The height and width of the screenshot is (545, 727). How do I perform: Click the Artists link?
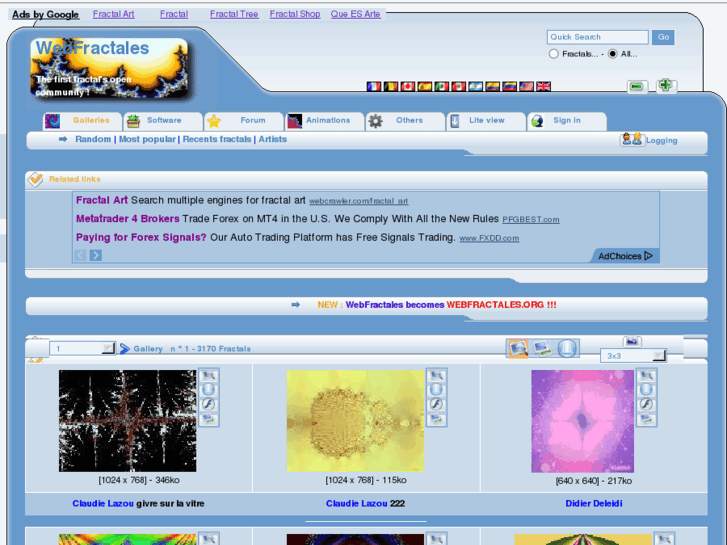(x=273, y=139)
